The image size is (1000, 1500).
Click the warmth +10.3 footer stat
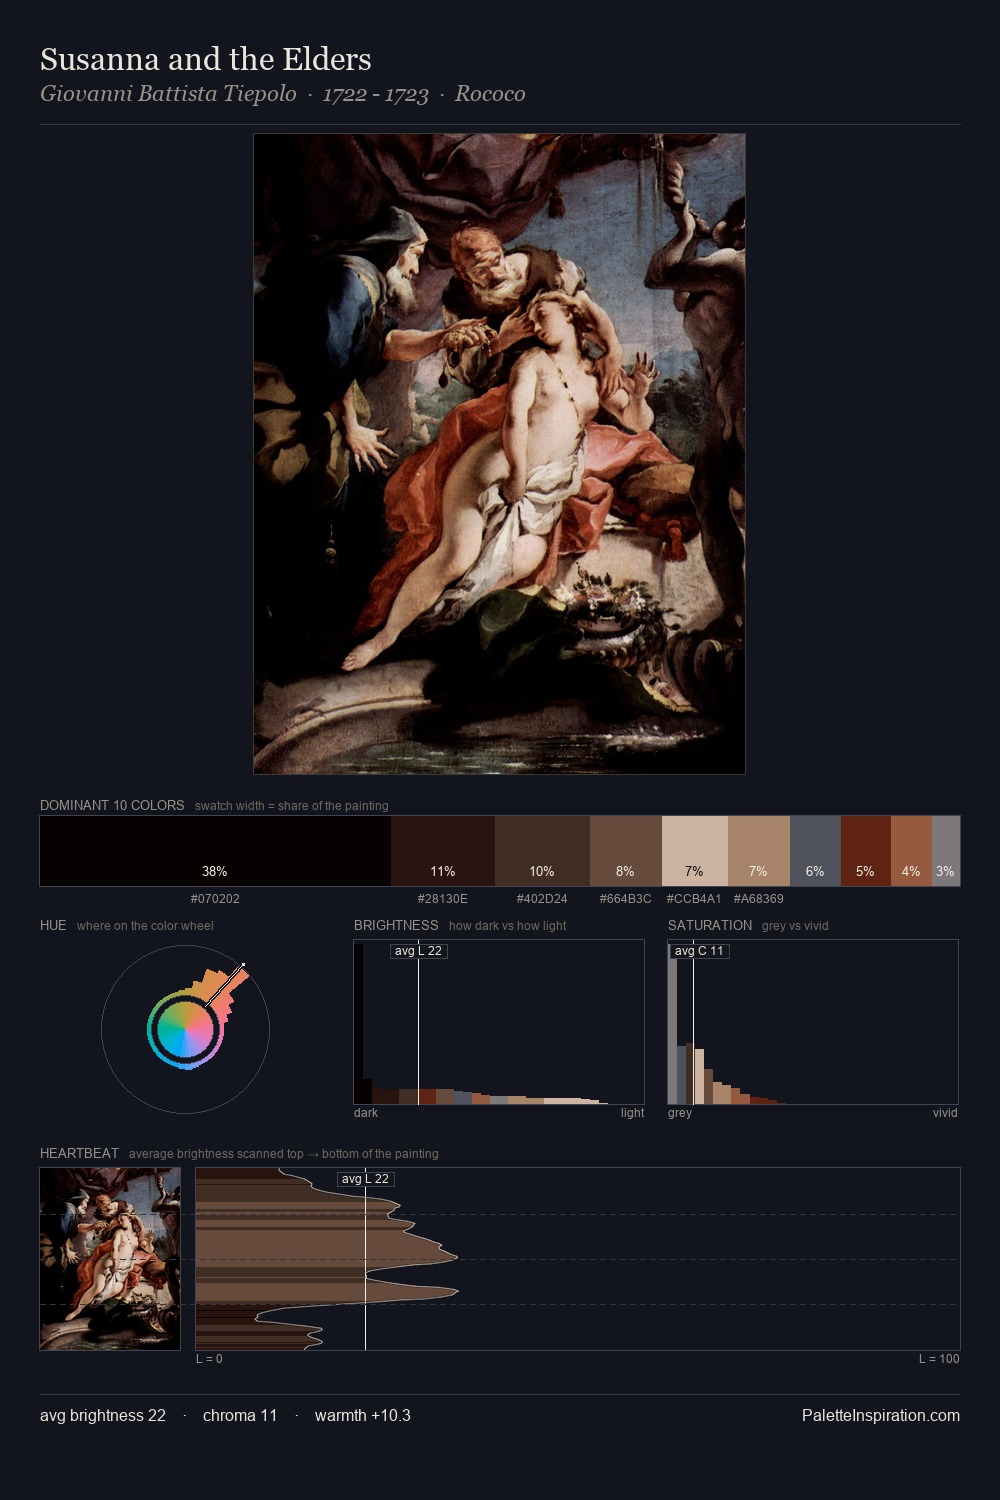point(363,1415)
